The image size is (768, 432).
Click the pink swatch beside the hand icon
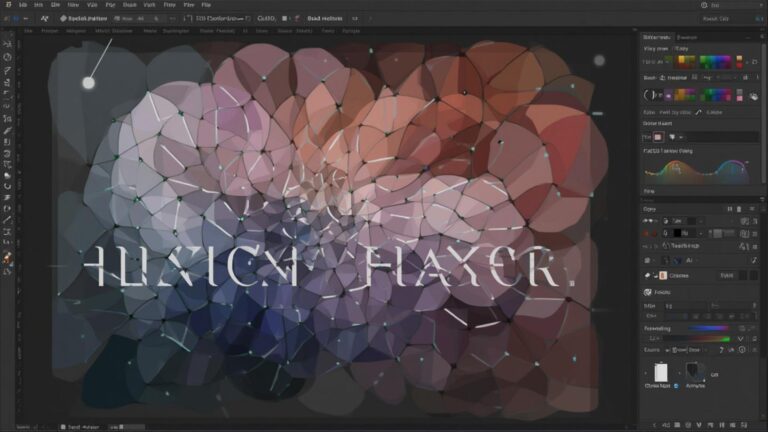pyautogui.click(x=739, y=96)
